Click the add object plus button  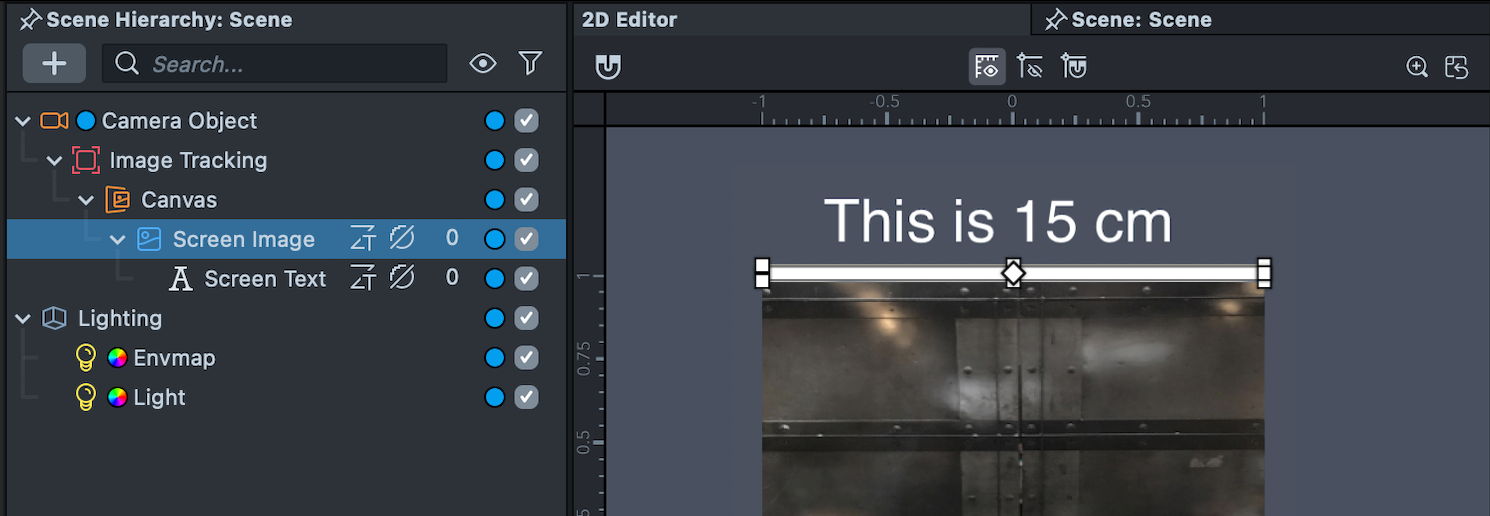pos(54,64)
